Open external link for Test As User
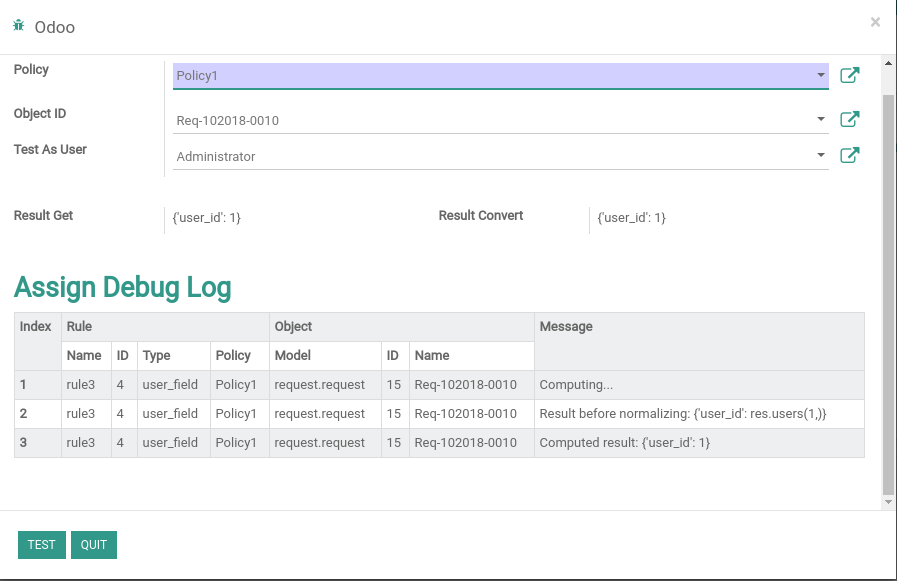 tap(850, 155)
